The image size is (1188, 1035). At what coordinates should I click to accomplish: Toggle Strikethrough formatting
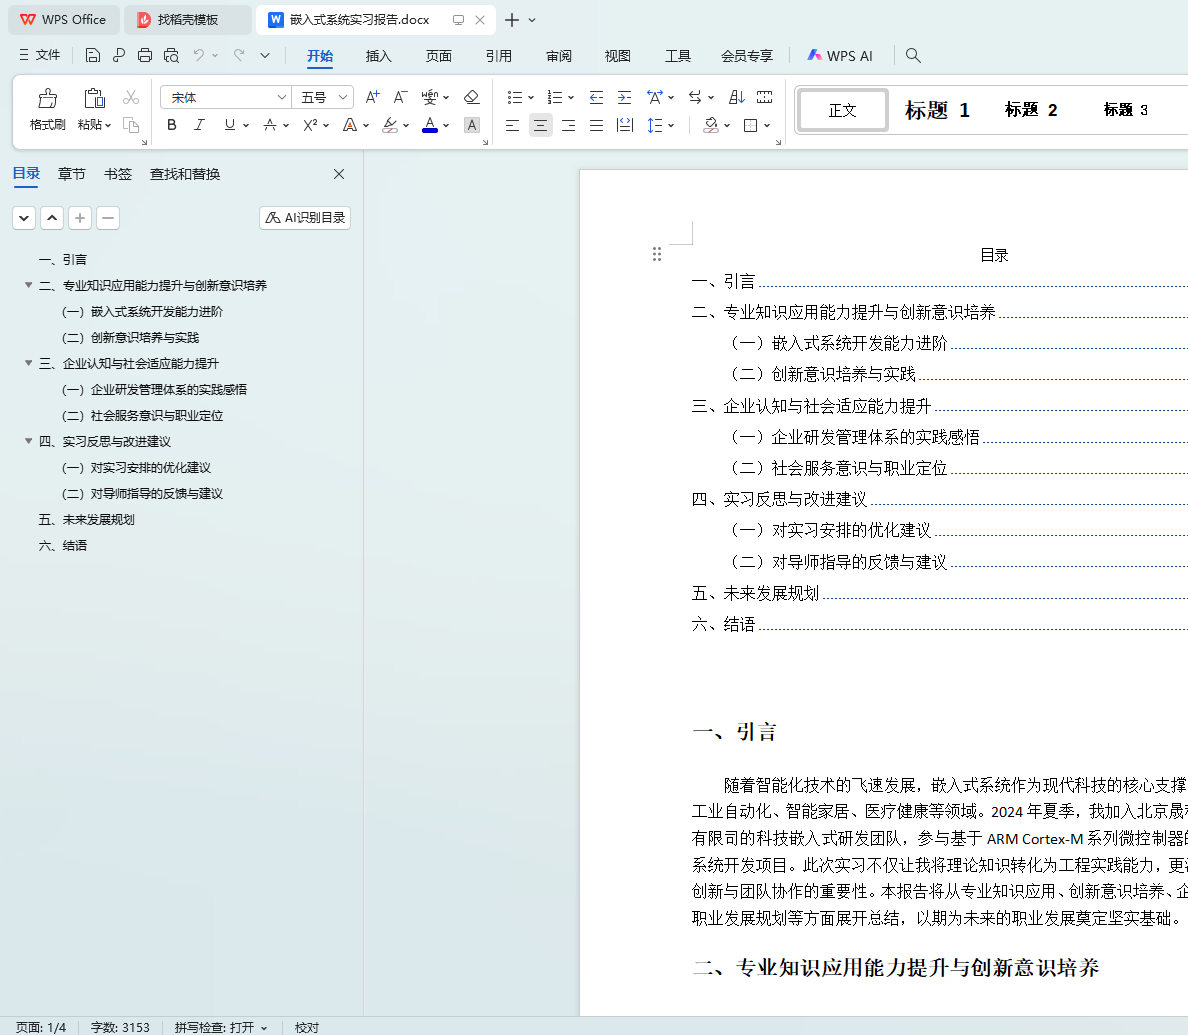click(x=270, y=125)
